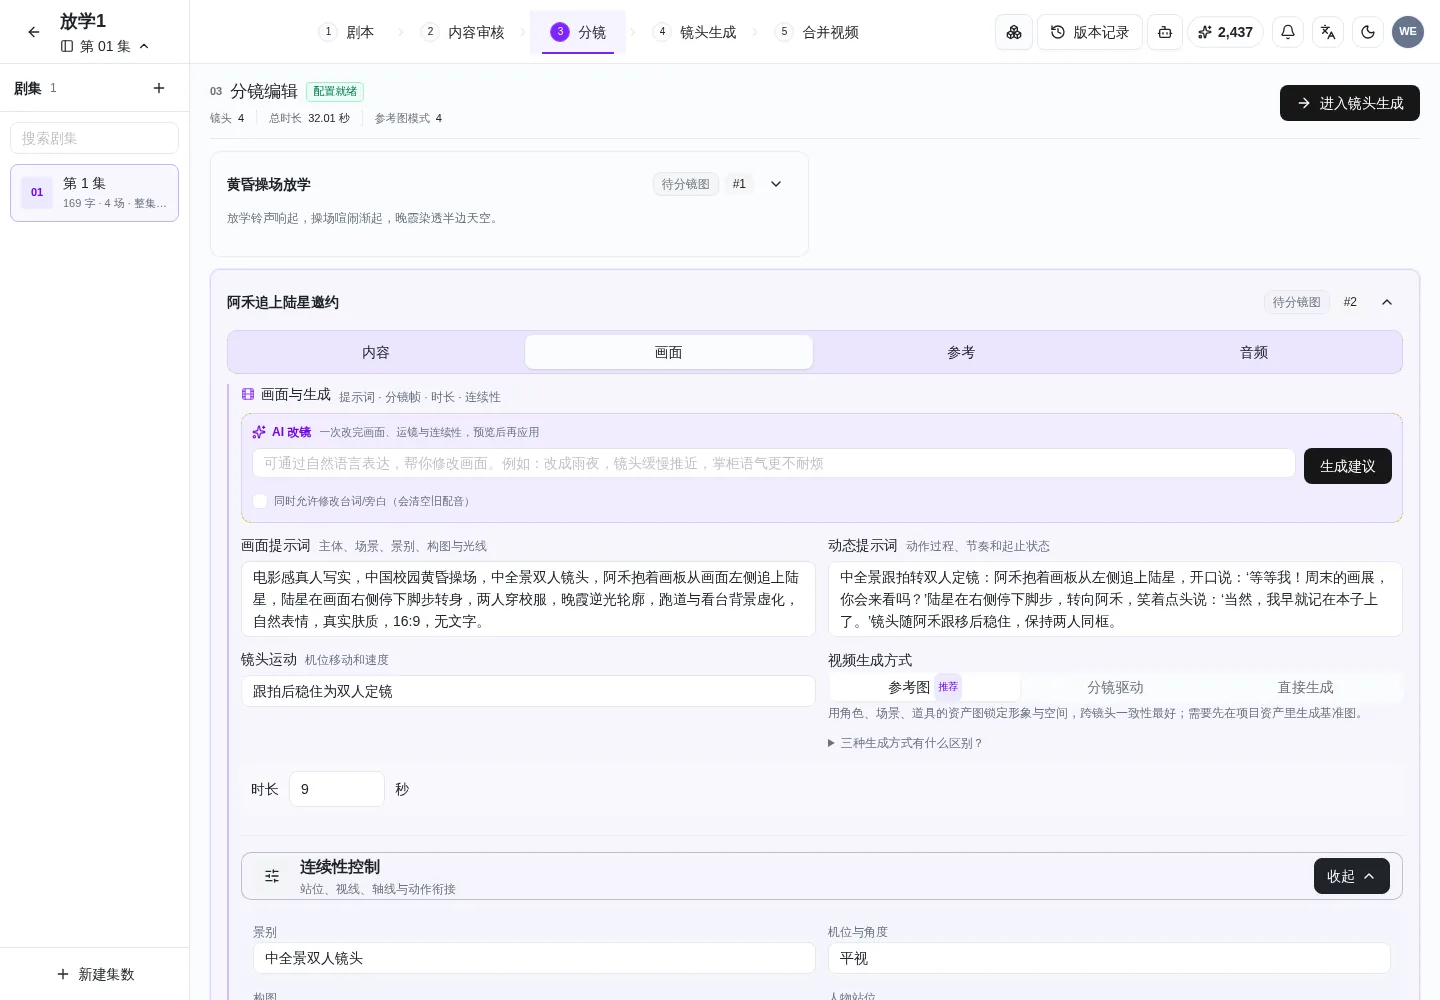Focus the 搜索剧集 search field

[95, 138]
